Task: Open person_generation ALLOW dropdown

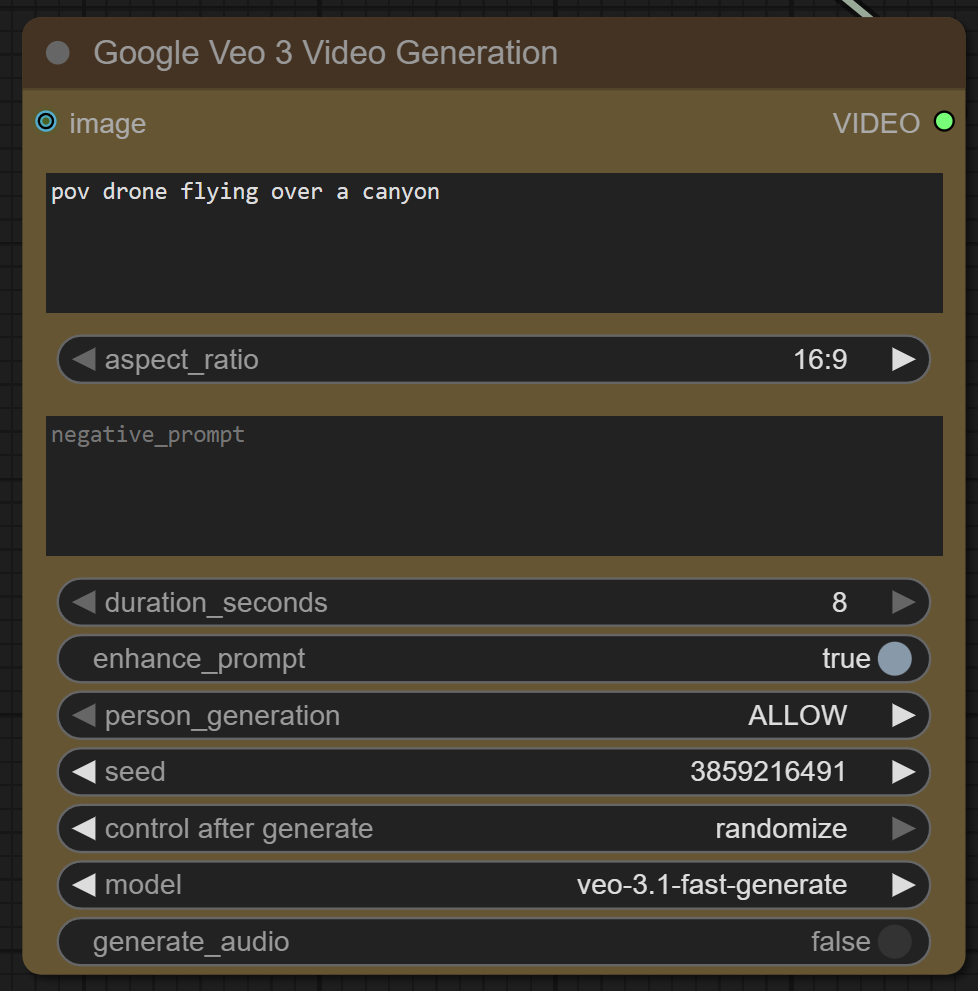Action: (x=494, y=715)
